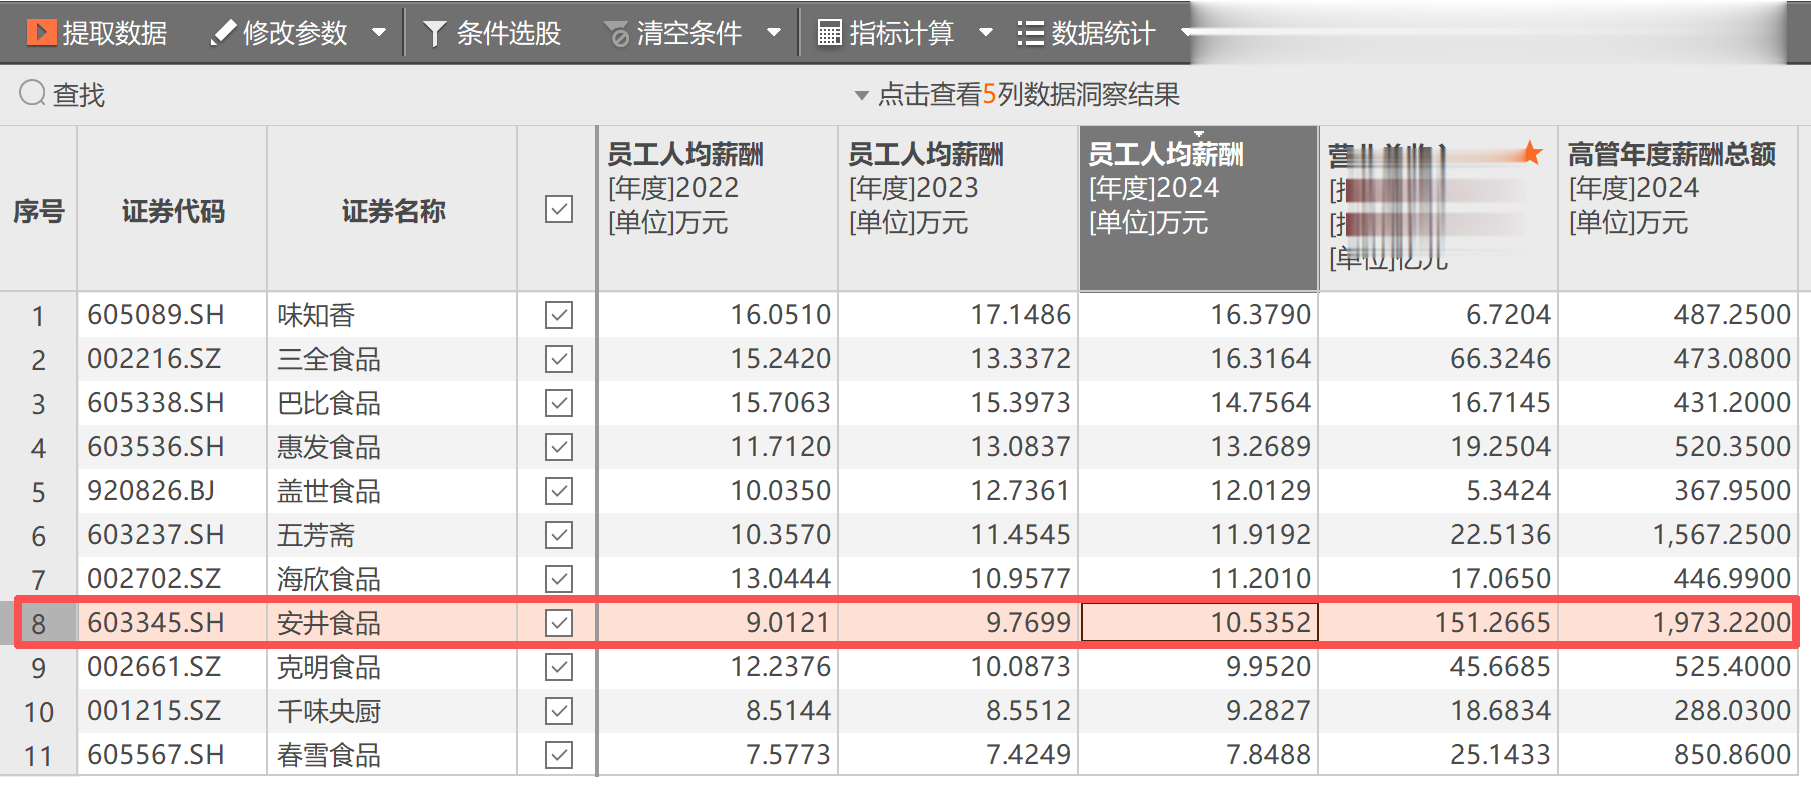Click the security name 千味央厨

coord(329,711)
